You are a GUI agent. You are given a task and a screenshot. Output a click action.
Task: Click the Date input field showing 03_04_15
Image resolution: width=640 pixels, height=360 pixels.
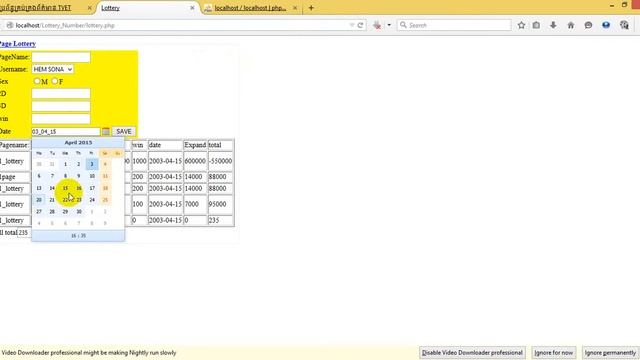point(66,132)
